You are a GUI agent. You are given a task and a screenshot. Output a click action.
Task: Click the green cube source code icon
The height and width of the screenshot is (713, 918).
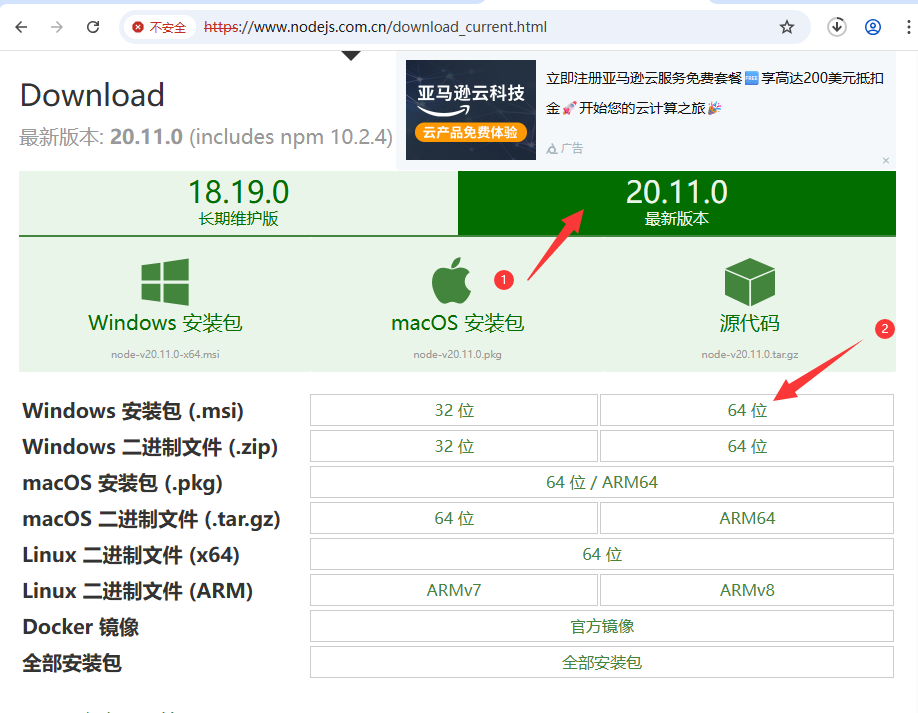point(749,282)
